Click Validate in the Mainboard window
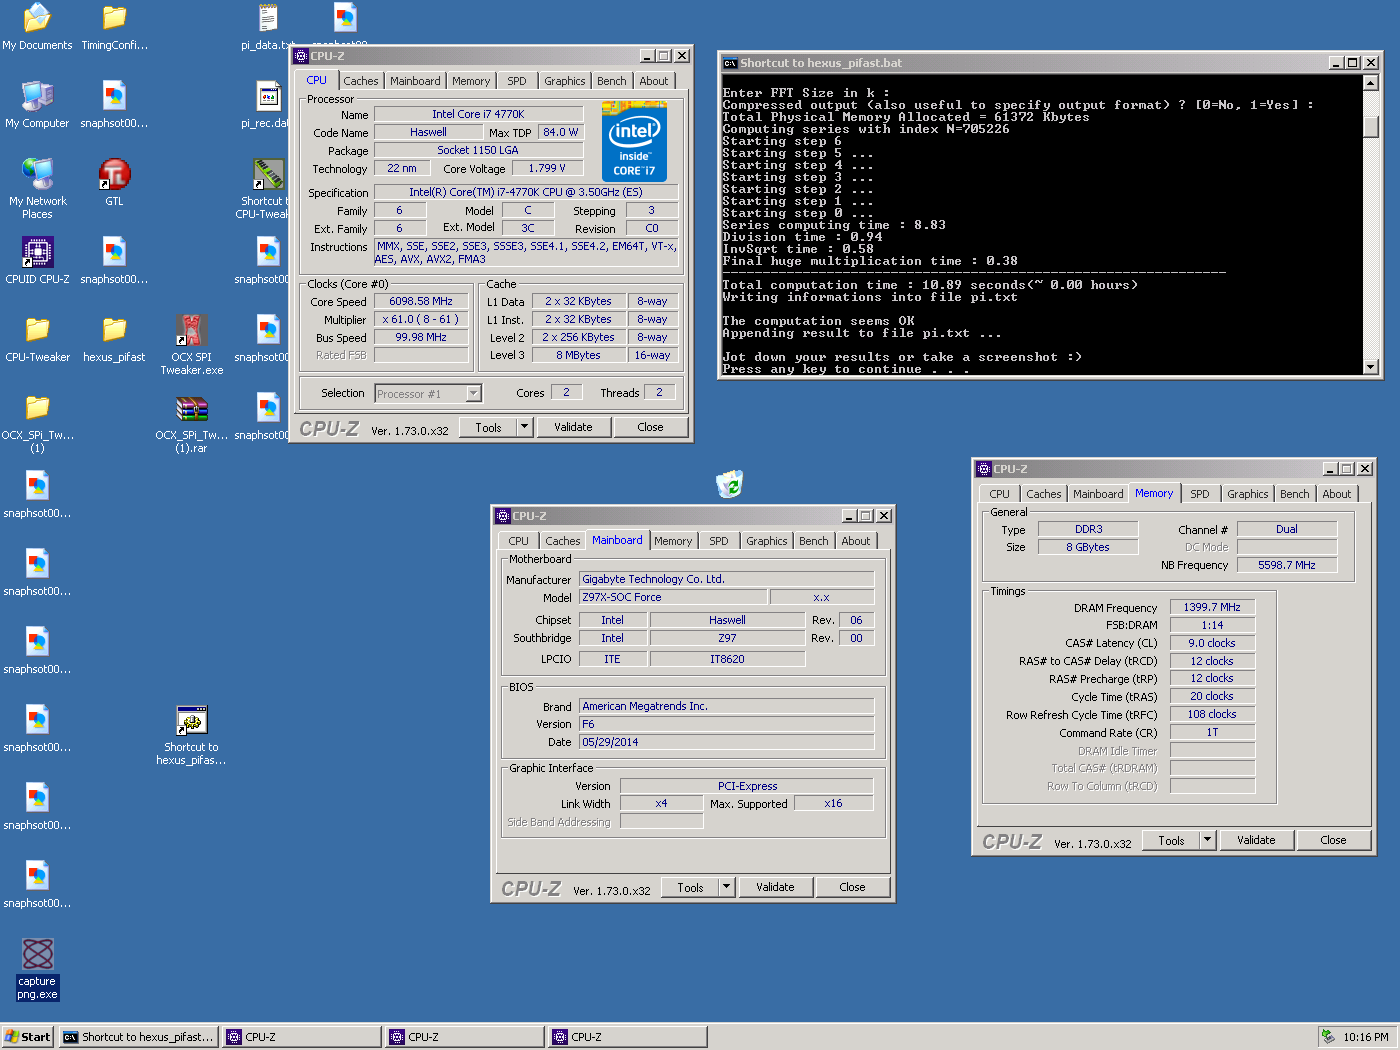1400x1050 pixels. (775, 887)
